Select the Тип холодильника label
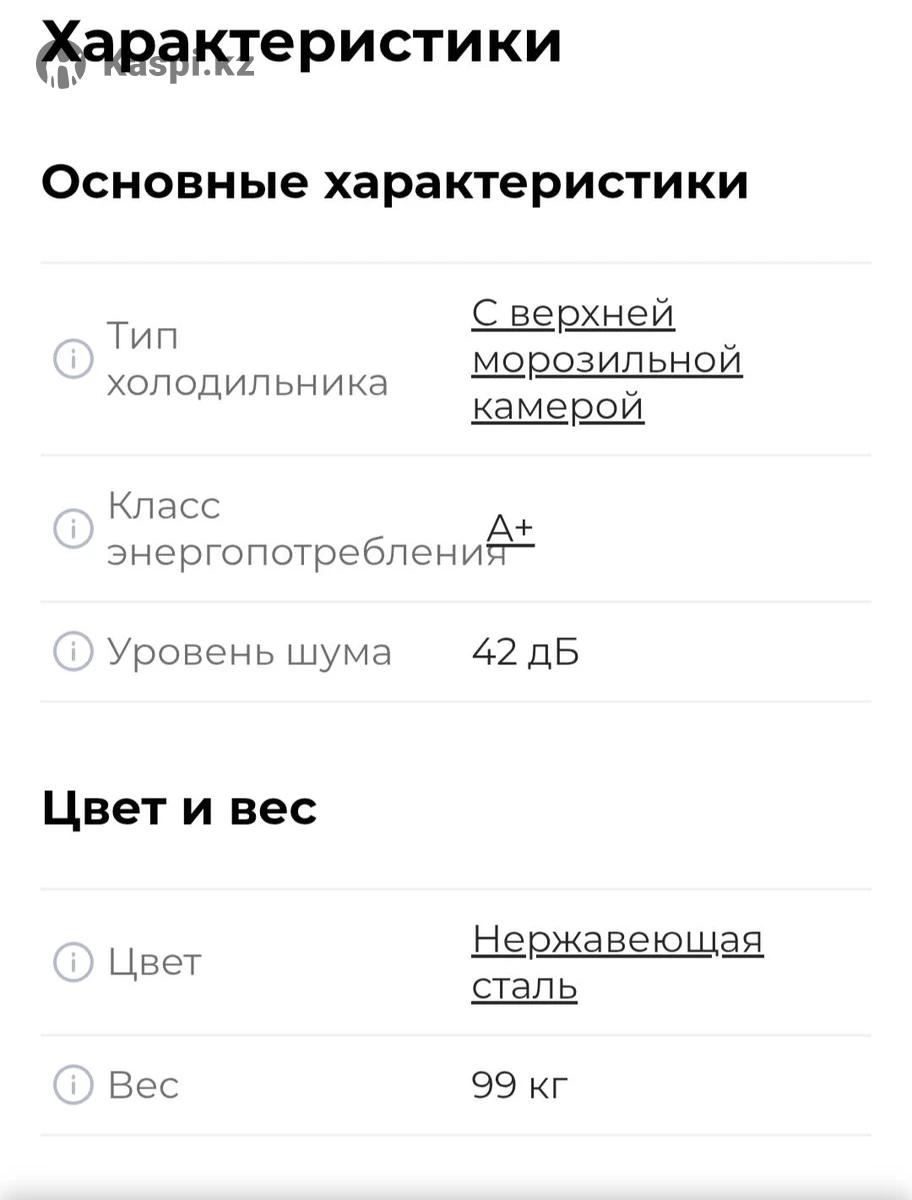The height and width of the screenshot is (1200, 912). (247, 359)
